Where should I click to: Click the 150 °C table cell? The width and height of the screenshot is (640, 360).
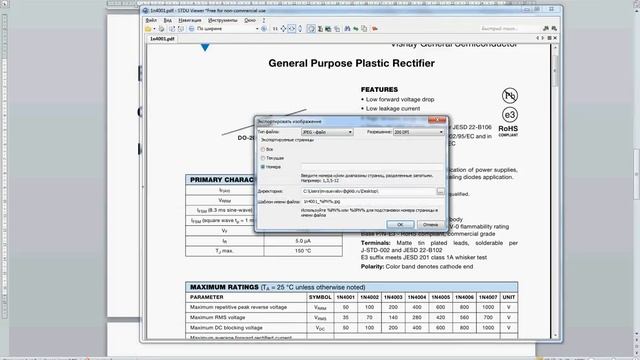[x=303, y=251]
